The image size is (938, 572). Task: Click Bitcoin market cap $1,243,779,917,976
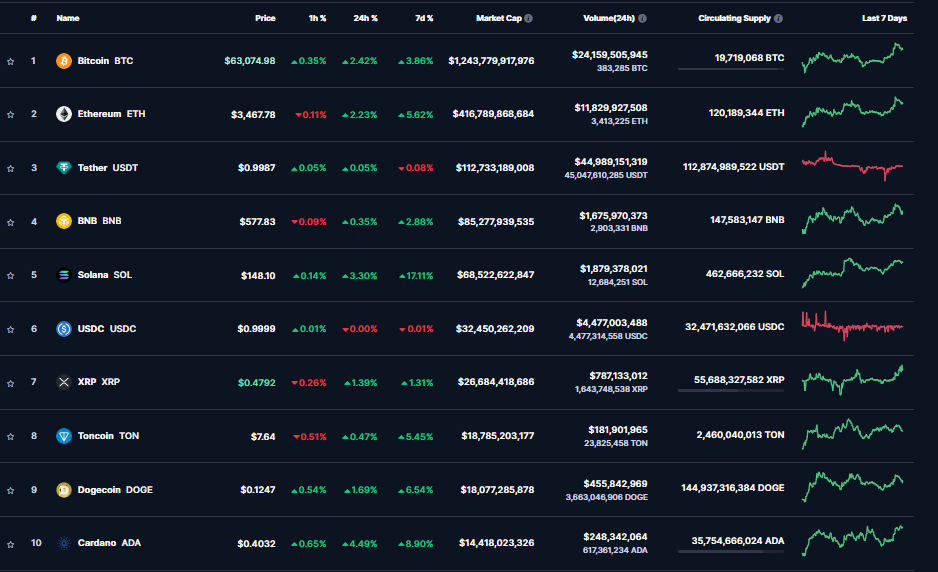pos(491,61)
